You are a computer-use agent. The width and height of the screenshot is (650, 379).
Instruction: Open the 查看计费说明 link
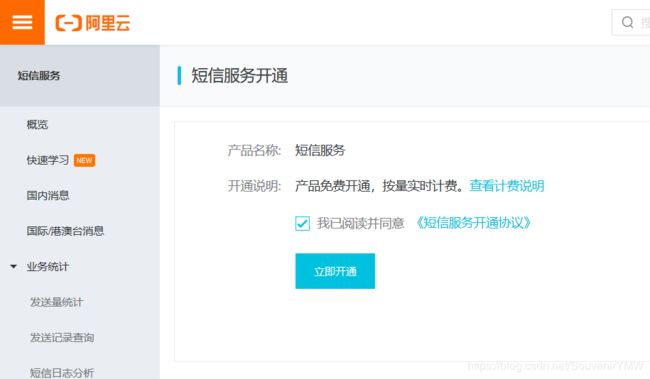coord(507,186)
